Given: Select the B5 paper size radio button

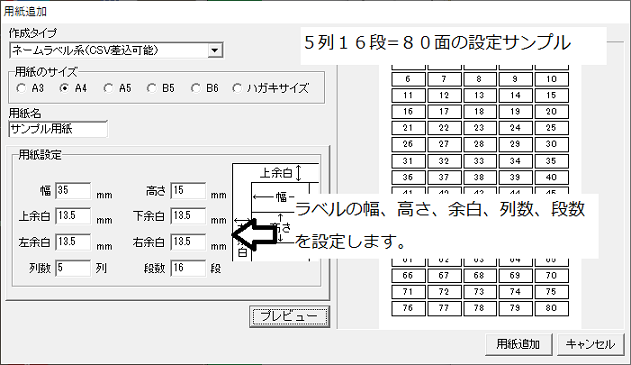Looking at the screenshot, I should click(151, 88).
